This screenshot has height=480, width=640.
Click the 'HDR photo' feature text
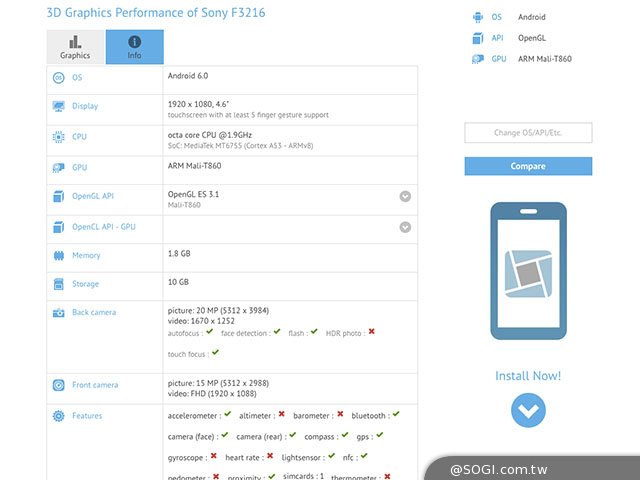pos(344,333)
